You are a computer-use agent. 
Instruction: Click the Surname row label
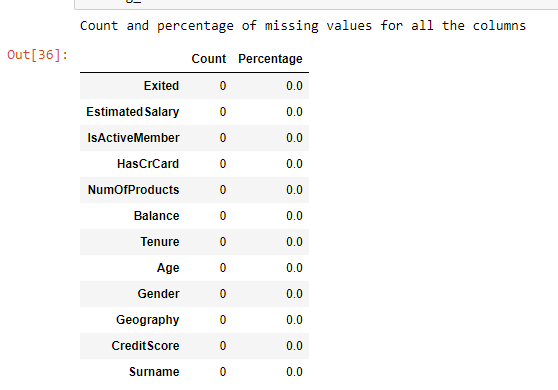click(154, 371)
